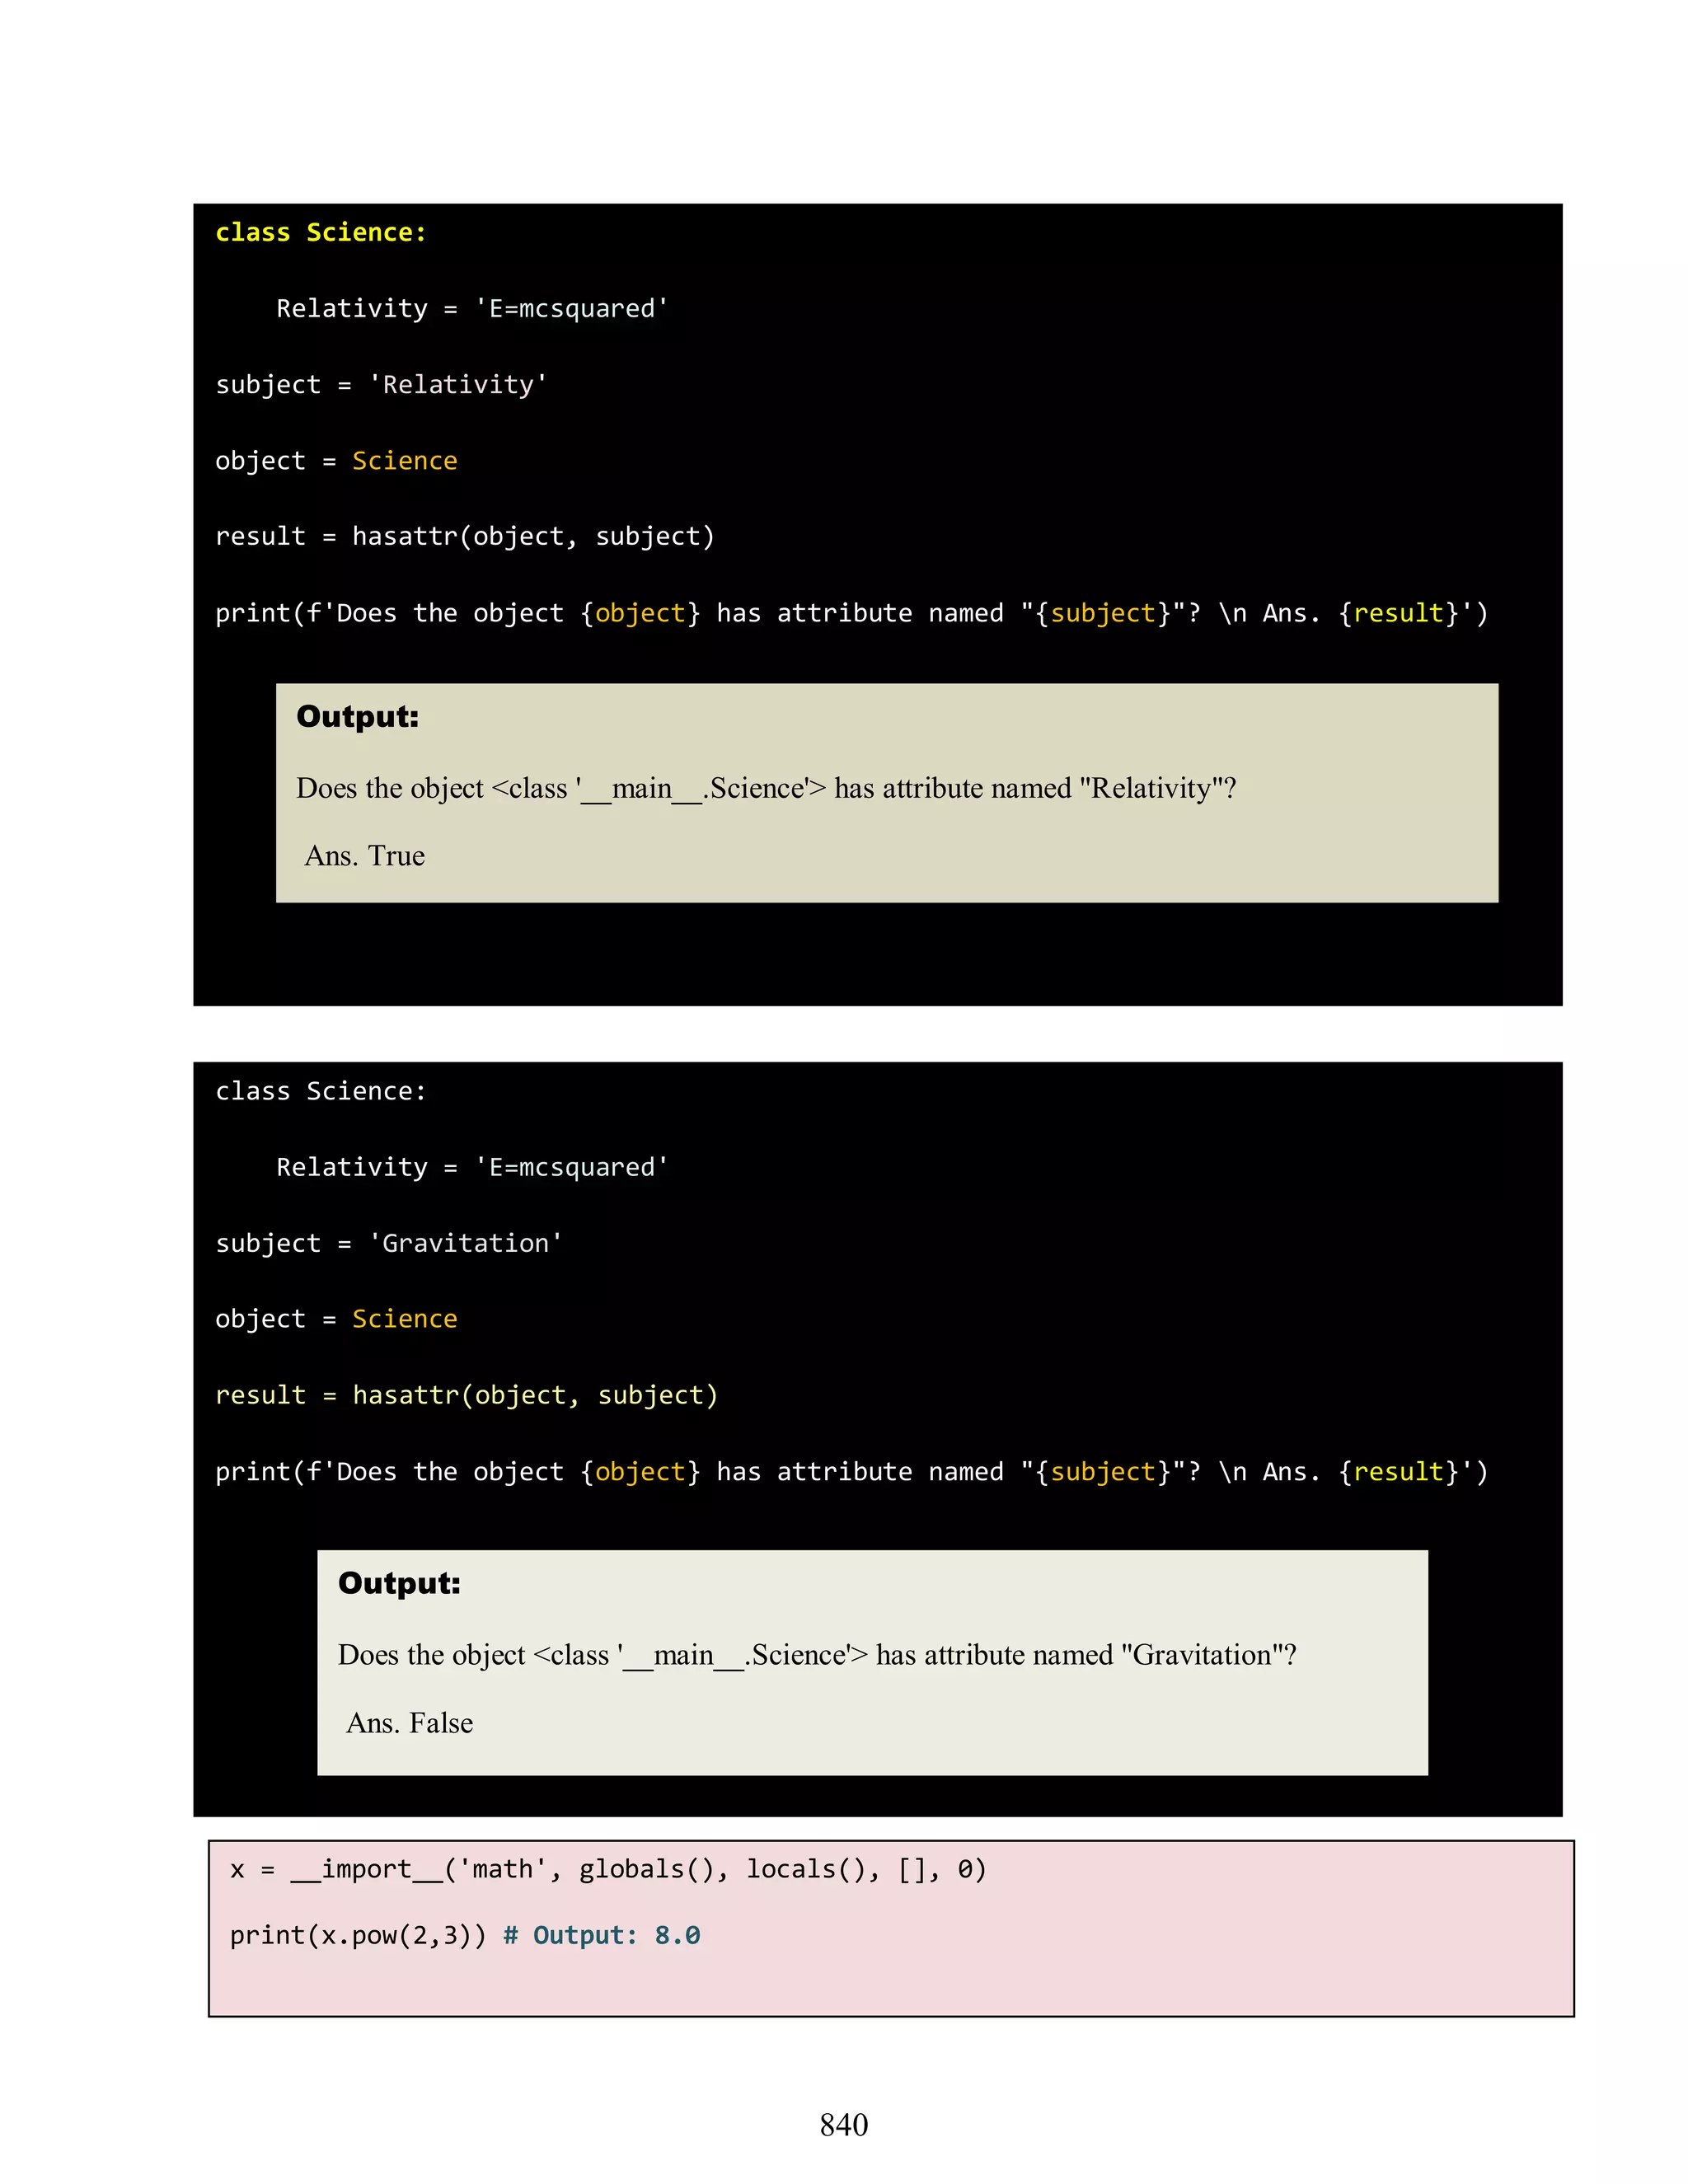Image resolution: width=1688 pixels, height=2184 pixels.
Task: Click the line subject = 'Gravitation'
Action: point(389,1243)
